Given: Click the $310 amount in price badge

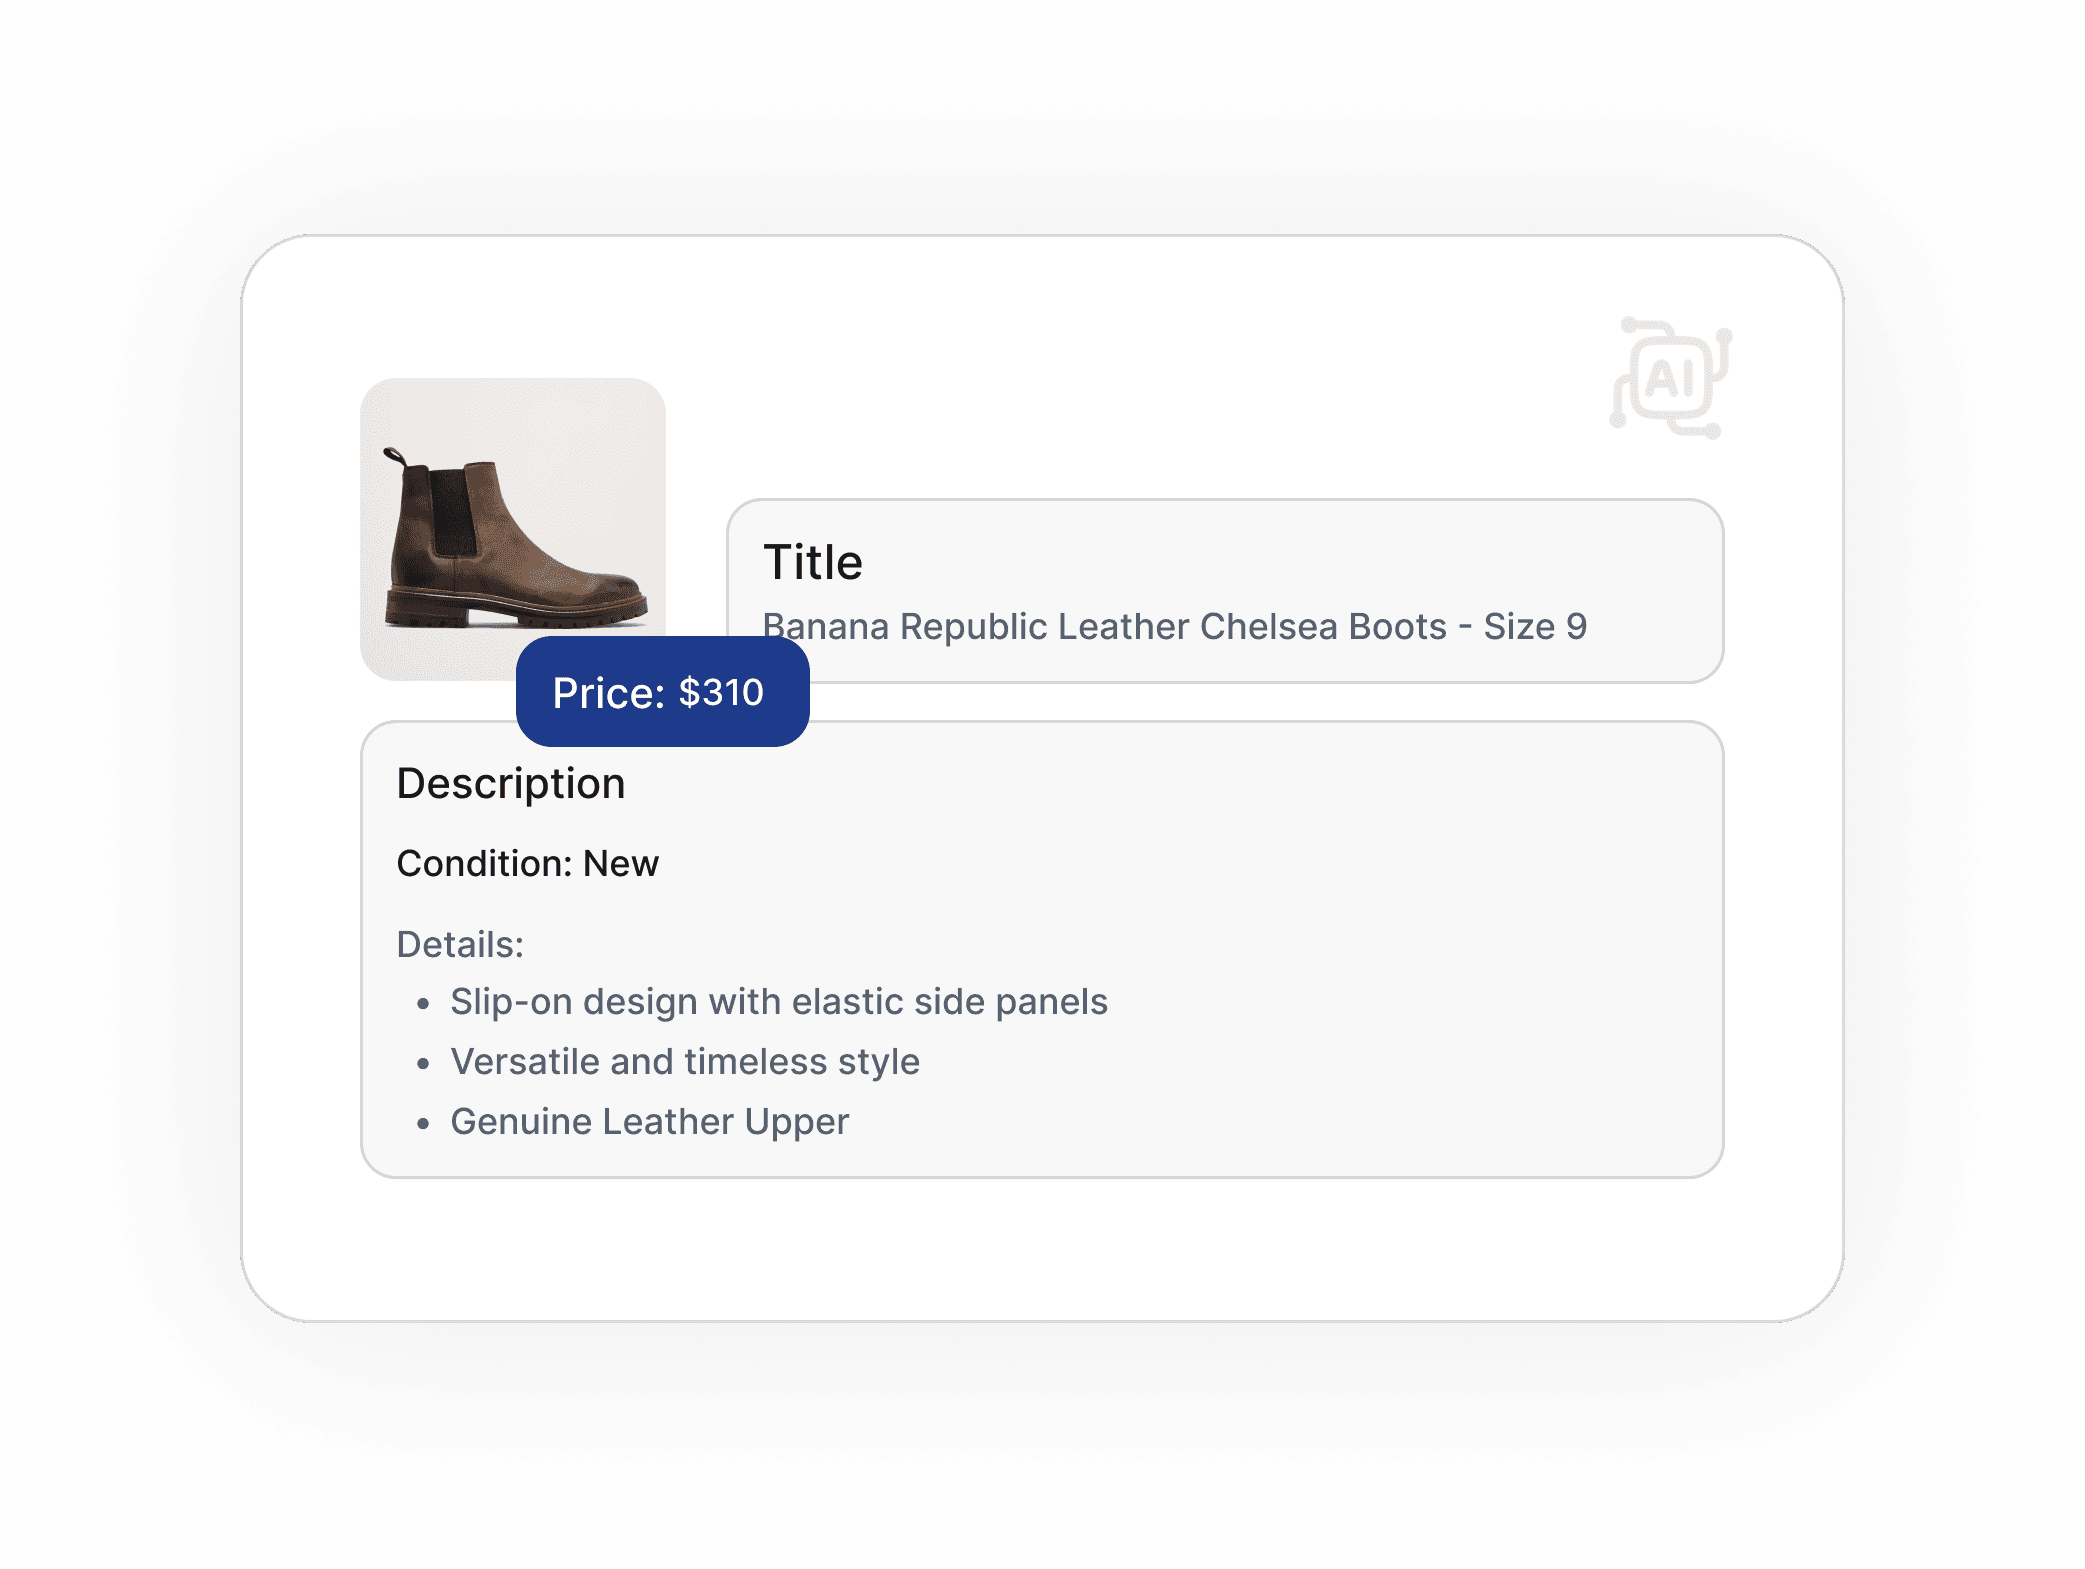Looking at the screenshot, I should (721, 692).
